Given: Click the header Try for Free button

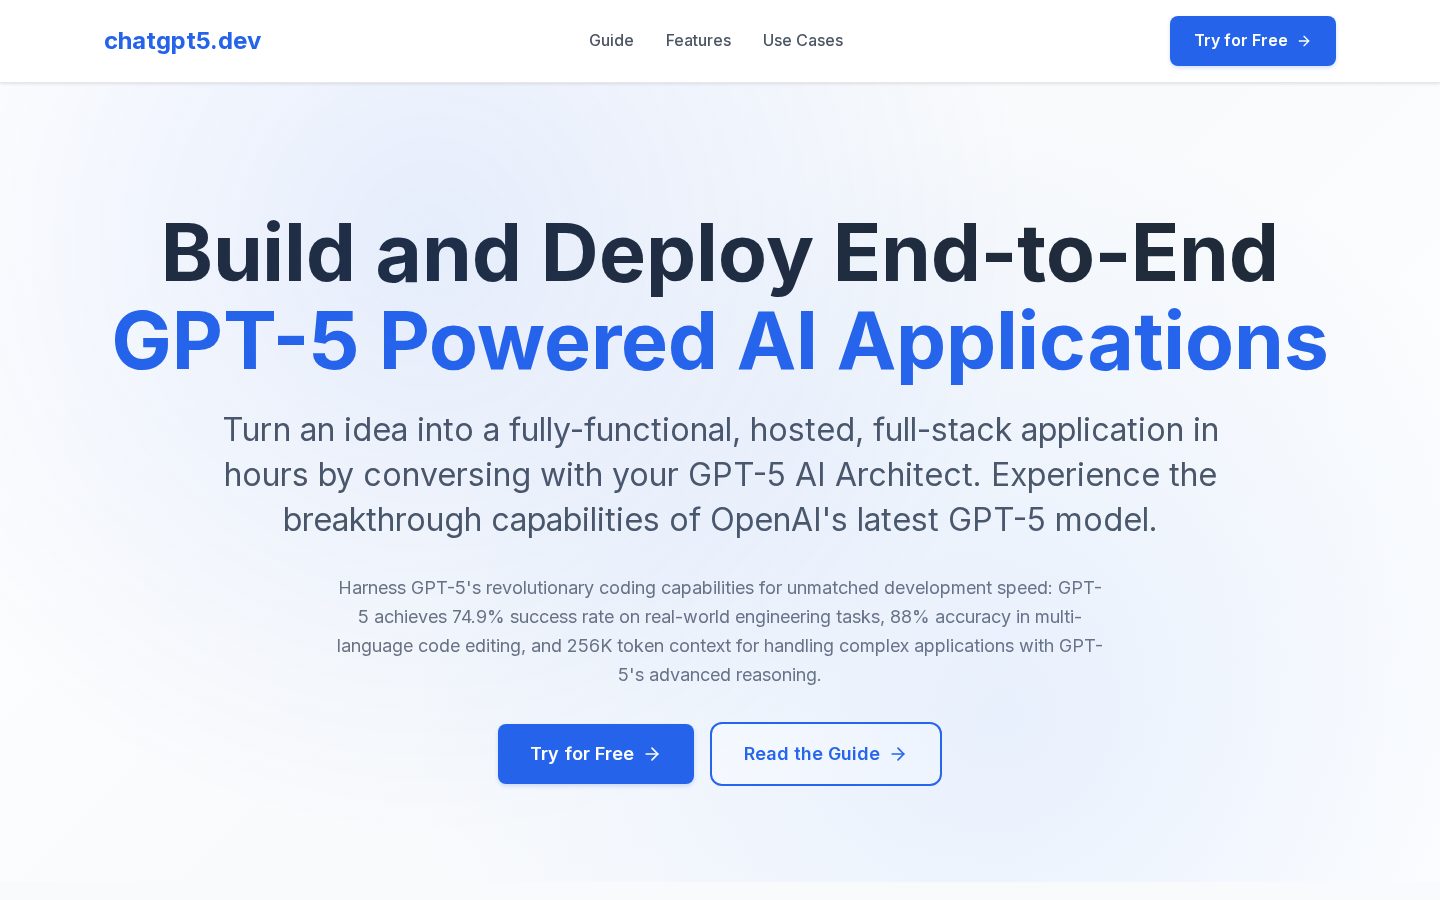Looking at the screenshot, I should [1253, 41].
